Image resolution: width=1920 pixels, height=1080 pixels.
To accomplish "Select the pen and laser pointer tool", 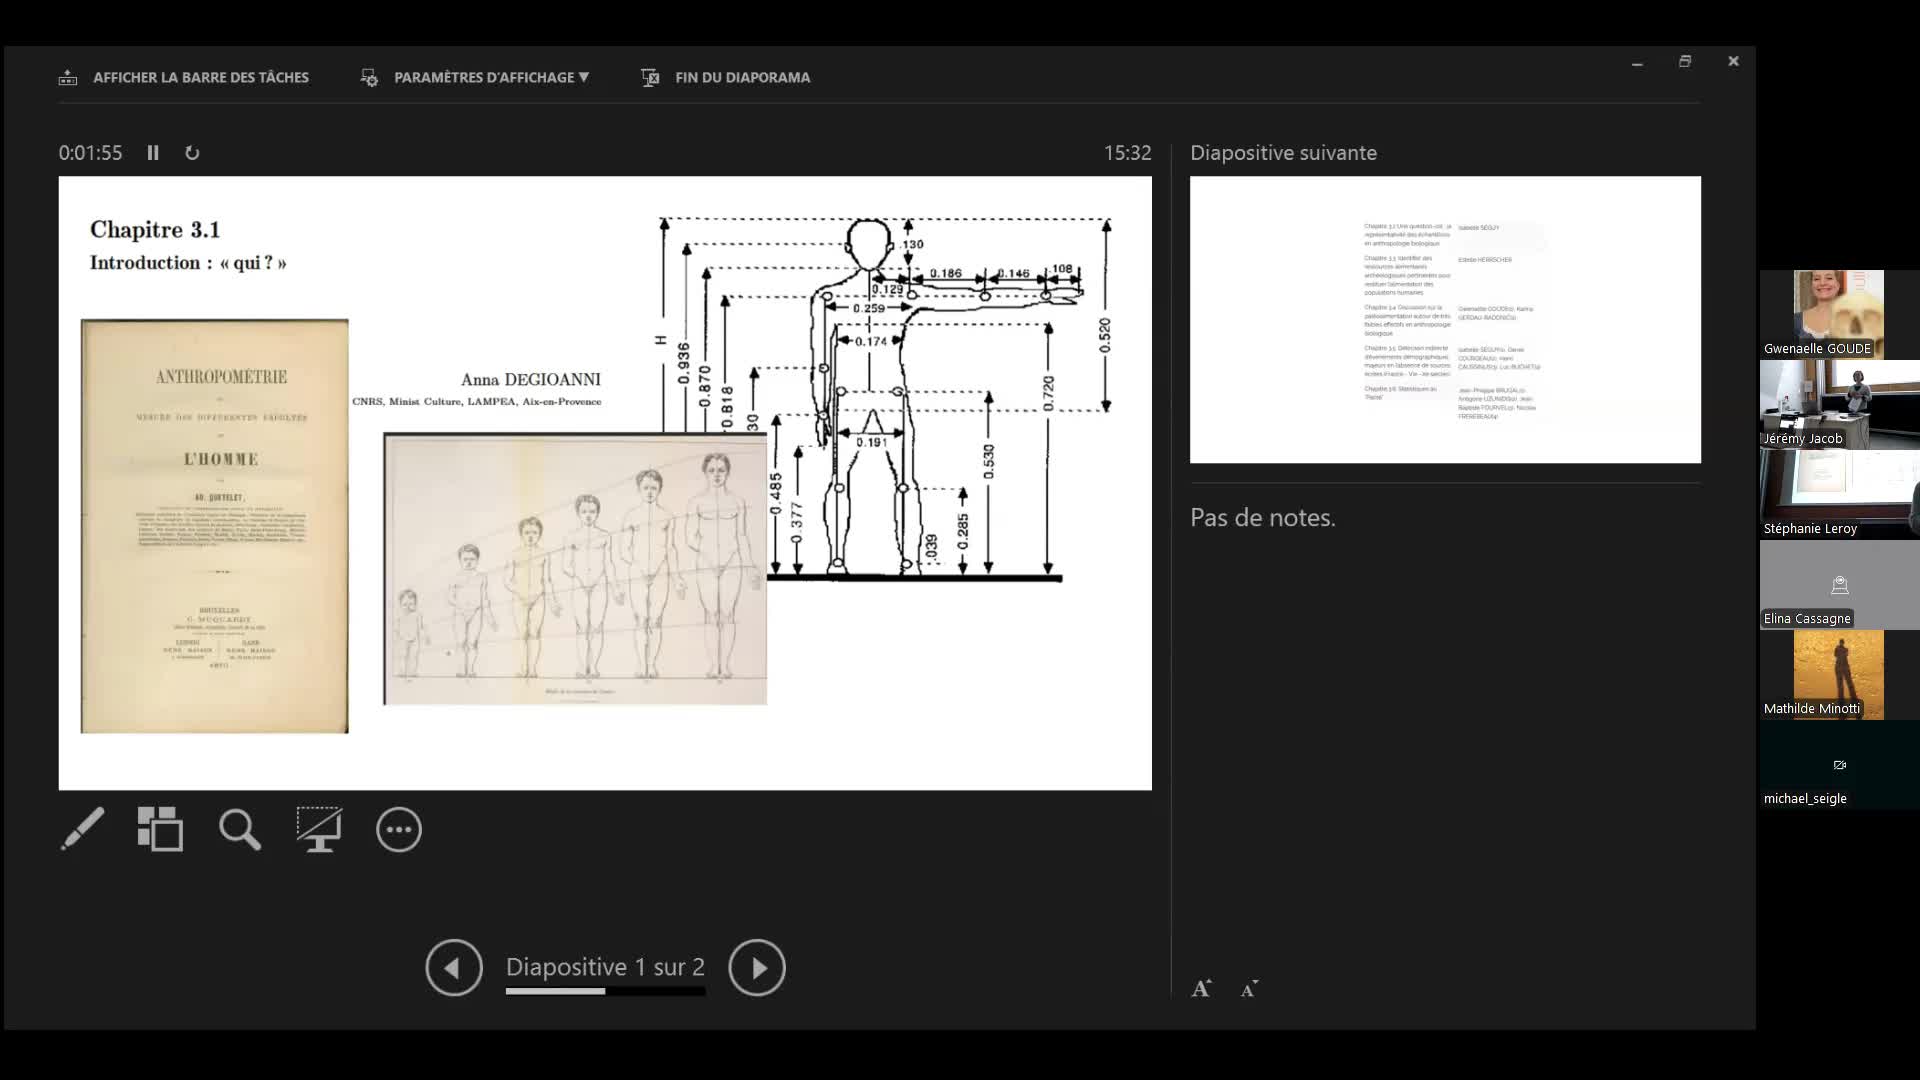I will click(82, 829).
